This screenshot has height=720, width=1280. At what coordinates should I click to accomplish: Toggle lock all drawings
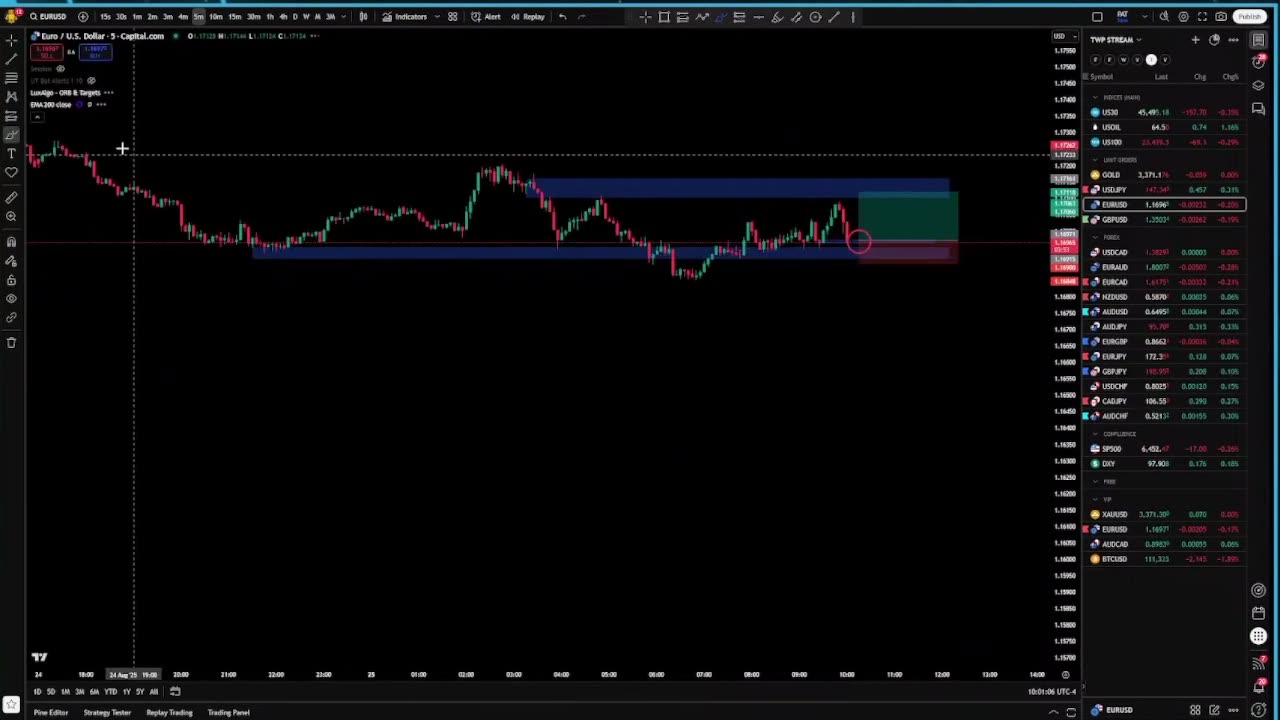11,280
